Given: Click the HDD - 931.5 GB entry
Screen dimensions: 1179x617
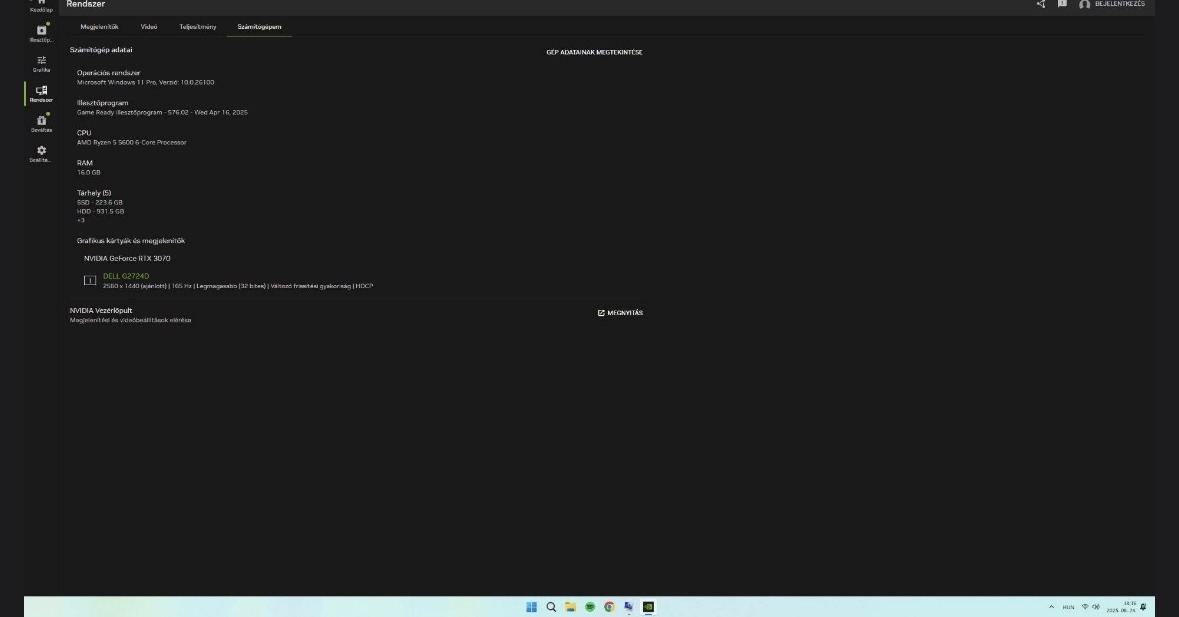Looking at the screenshot, I should [x=100, y=212].
